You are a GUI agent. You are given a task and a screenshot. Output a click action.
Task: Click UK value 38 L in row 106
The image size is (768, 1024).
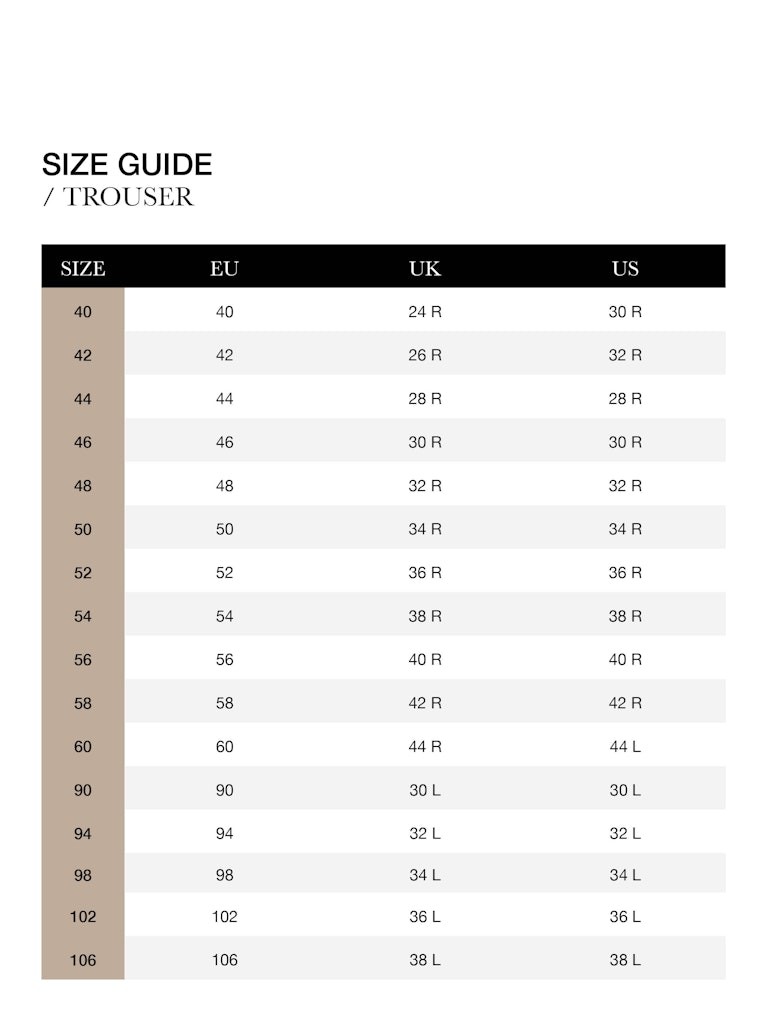(x=425, y=960)
